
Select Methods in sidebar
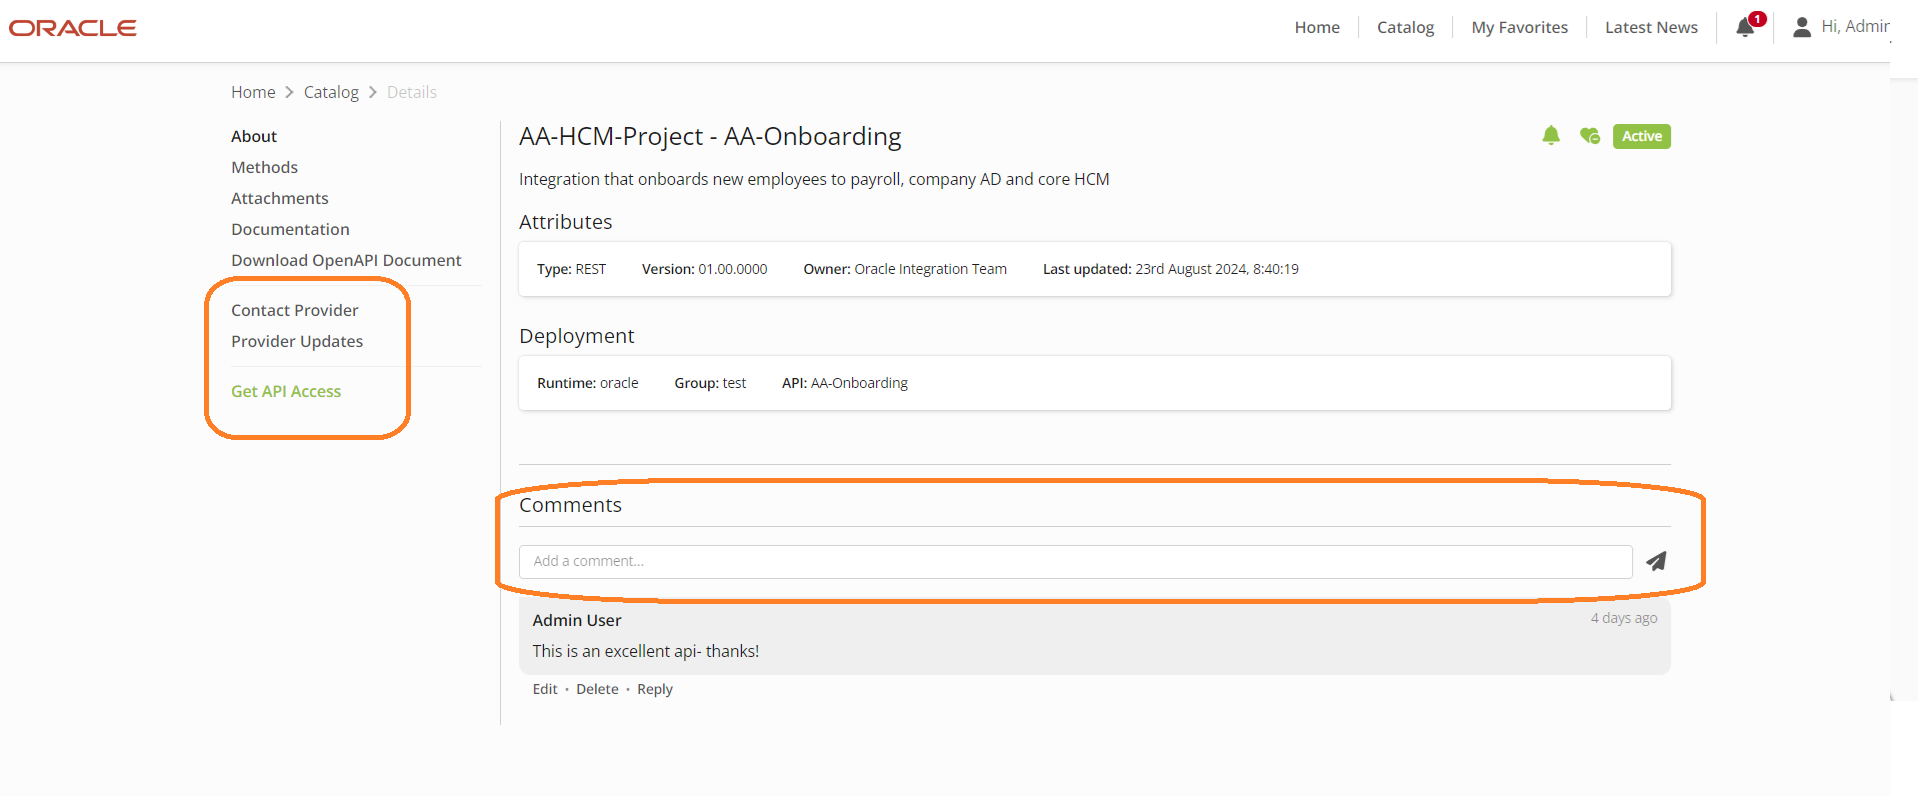pos(264,167)
